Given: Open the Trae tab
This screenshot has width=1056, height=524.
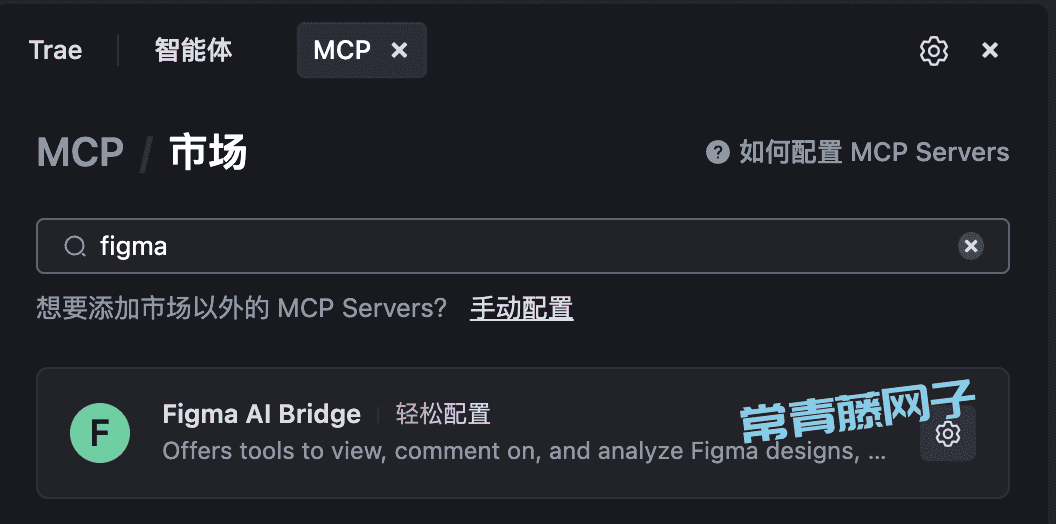Looking at the screenshot, I should click(55, 51).
